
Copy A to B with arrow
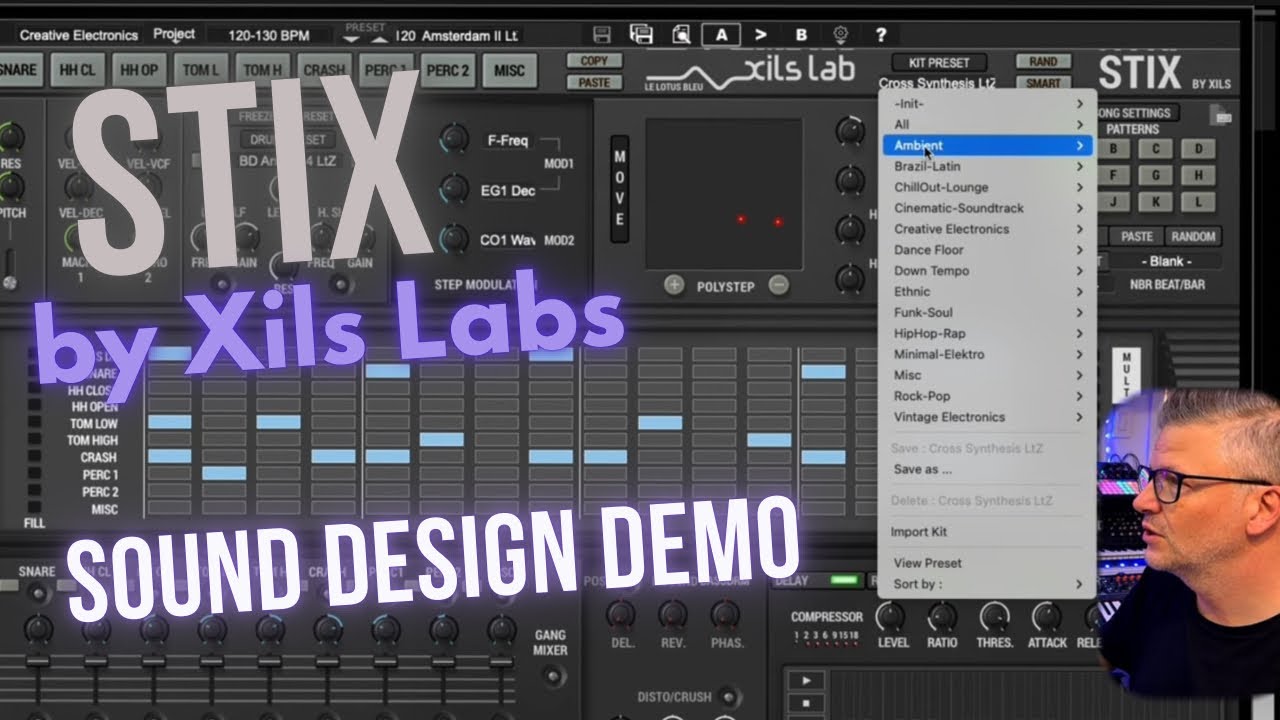coord(761,34)
